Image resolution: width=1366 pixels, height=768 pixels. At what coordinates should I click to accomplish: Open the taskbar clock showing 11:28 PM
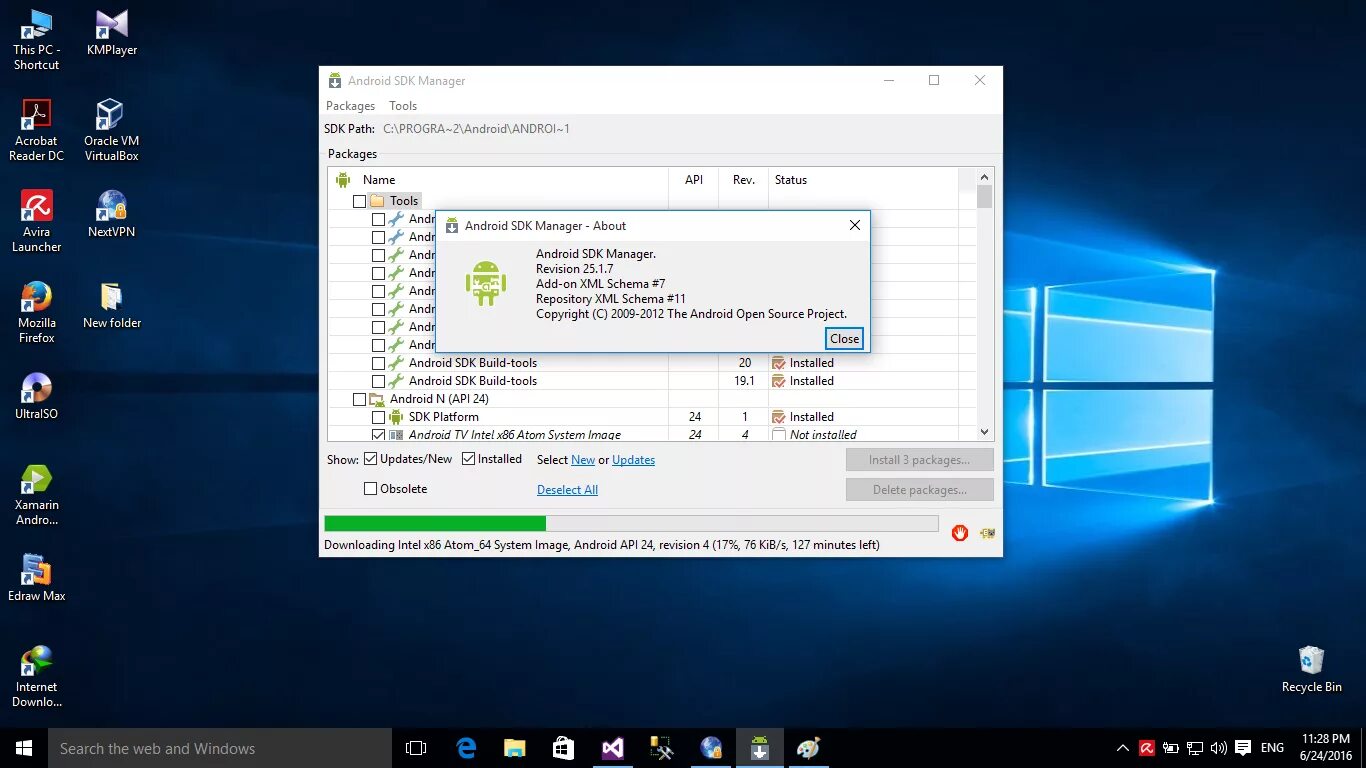click(1325, 748)
